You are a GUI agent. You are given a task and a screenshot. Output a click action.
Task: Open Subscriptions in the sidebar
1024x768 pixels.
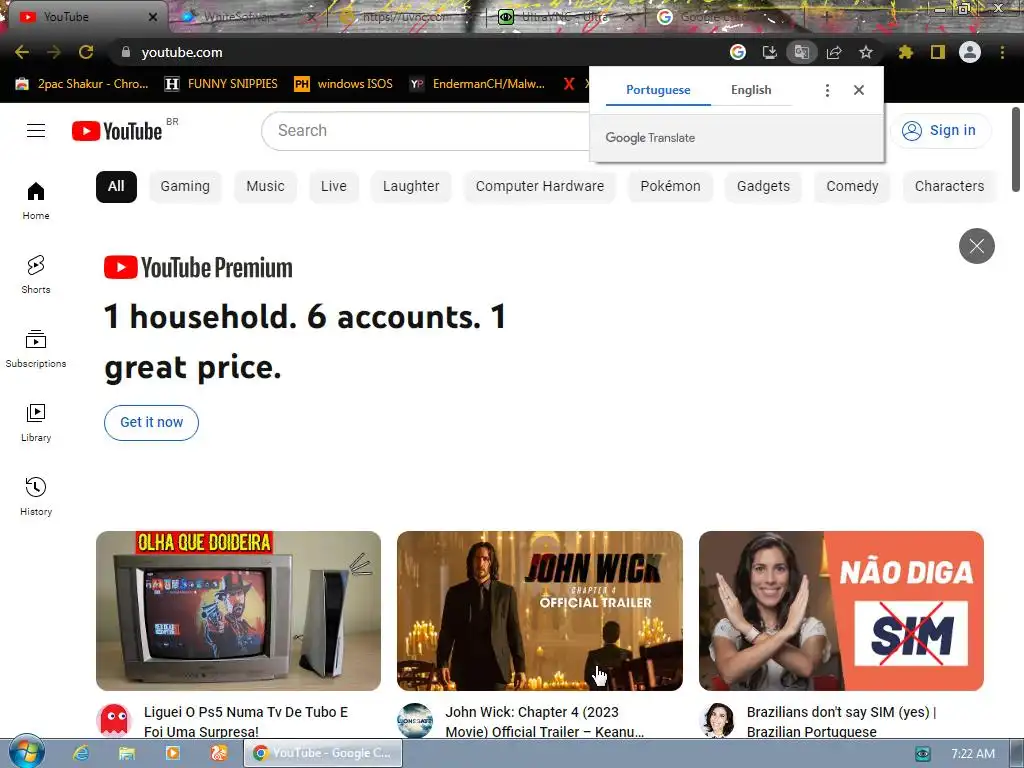36,349
